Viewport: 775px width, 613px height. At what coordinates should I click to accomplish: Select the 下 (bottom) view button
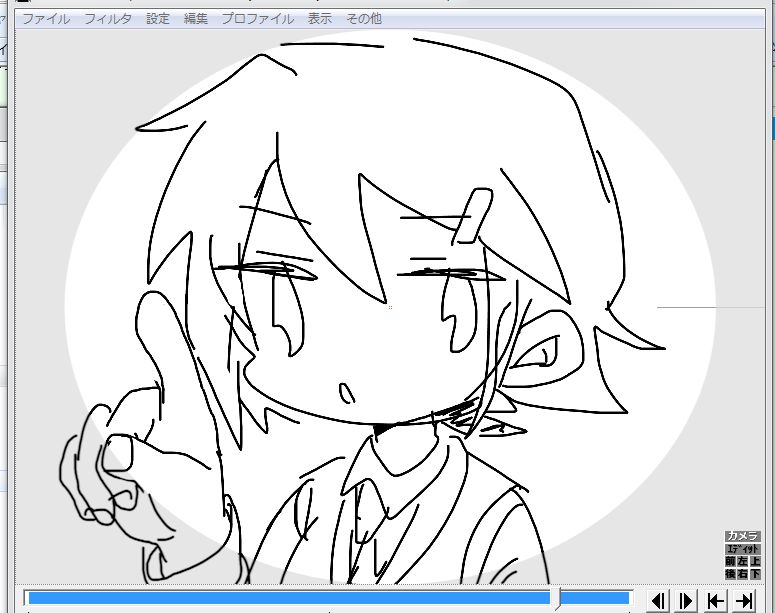[x=755, y=574]
